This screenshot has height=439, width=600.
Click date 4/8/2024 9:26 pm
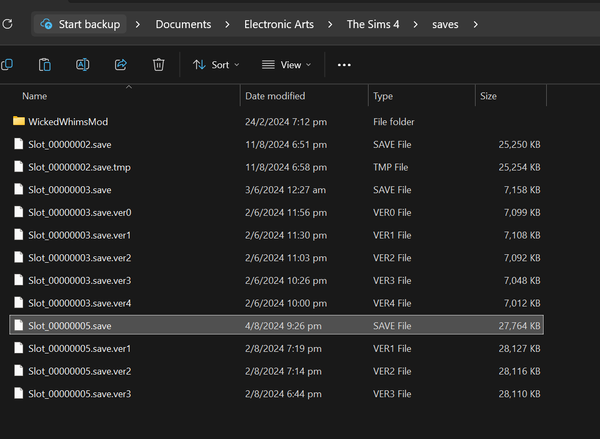click(x=283, y=326)
